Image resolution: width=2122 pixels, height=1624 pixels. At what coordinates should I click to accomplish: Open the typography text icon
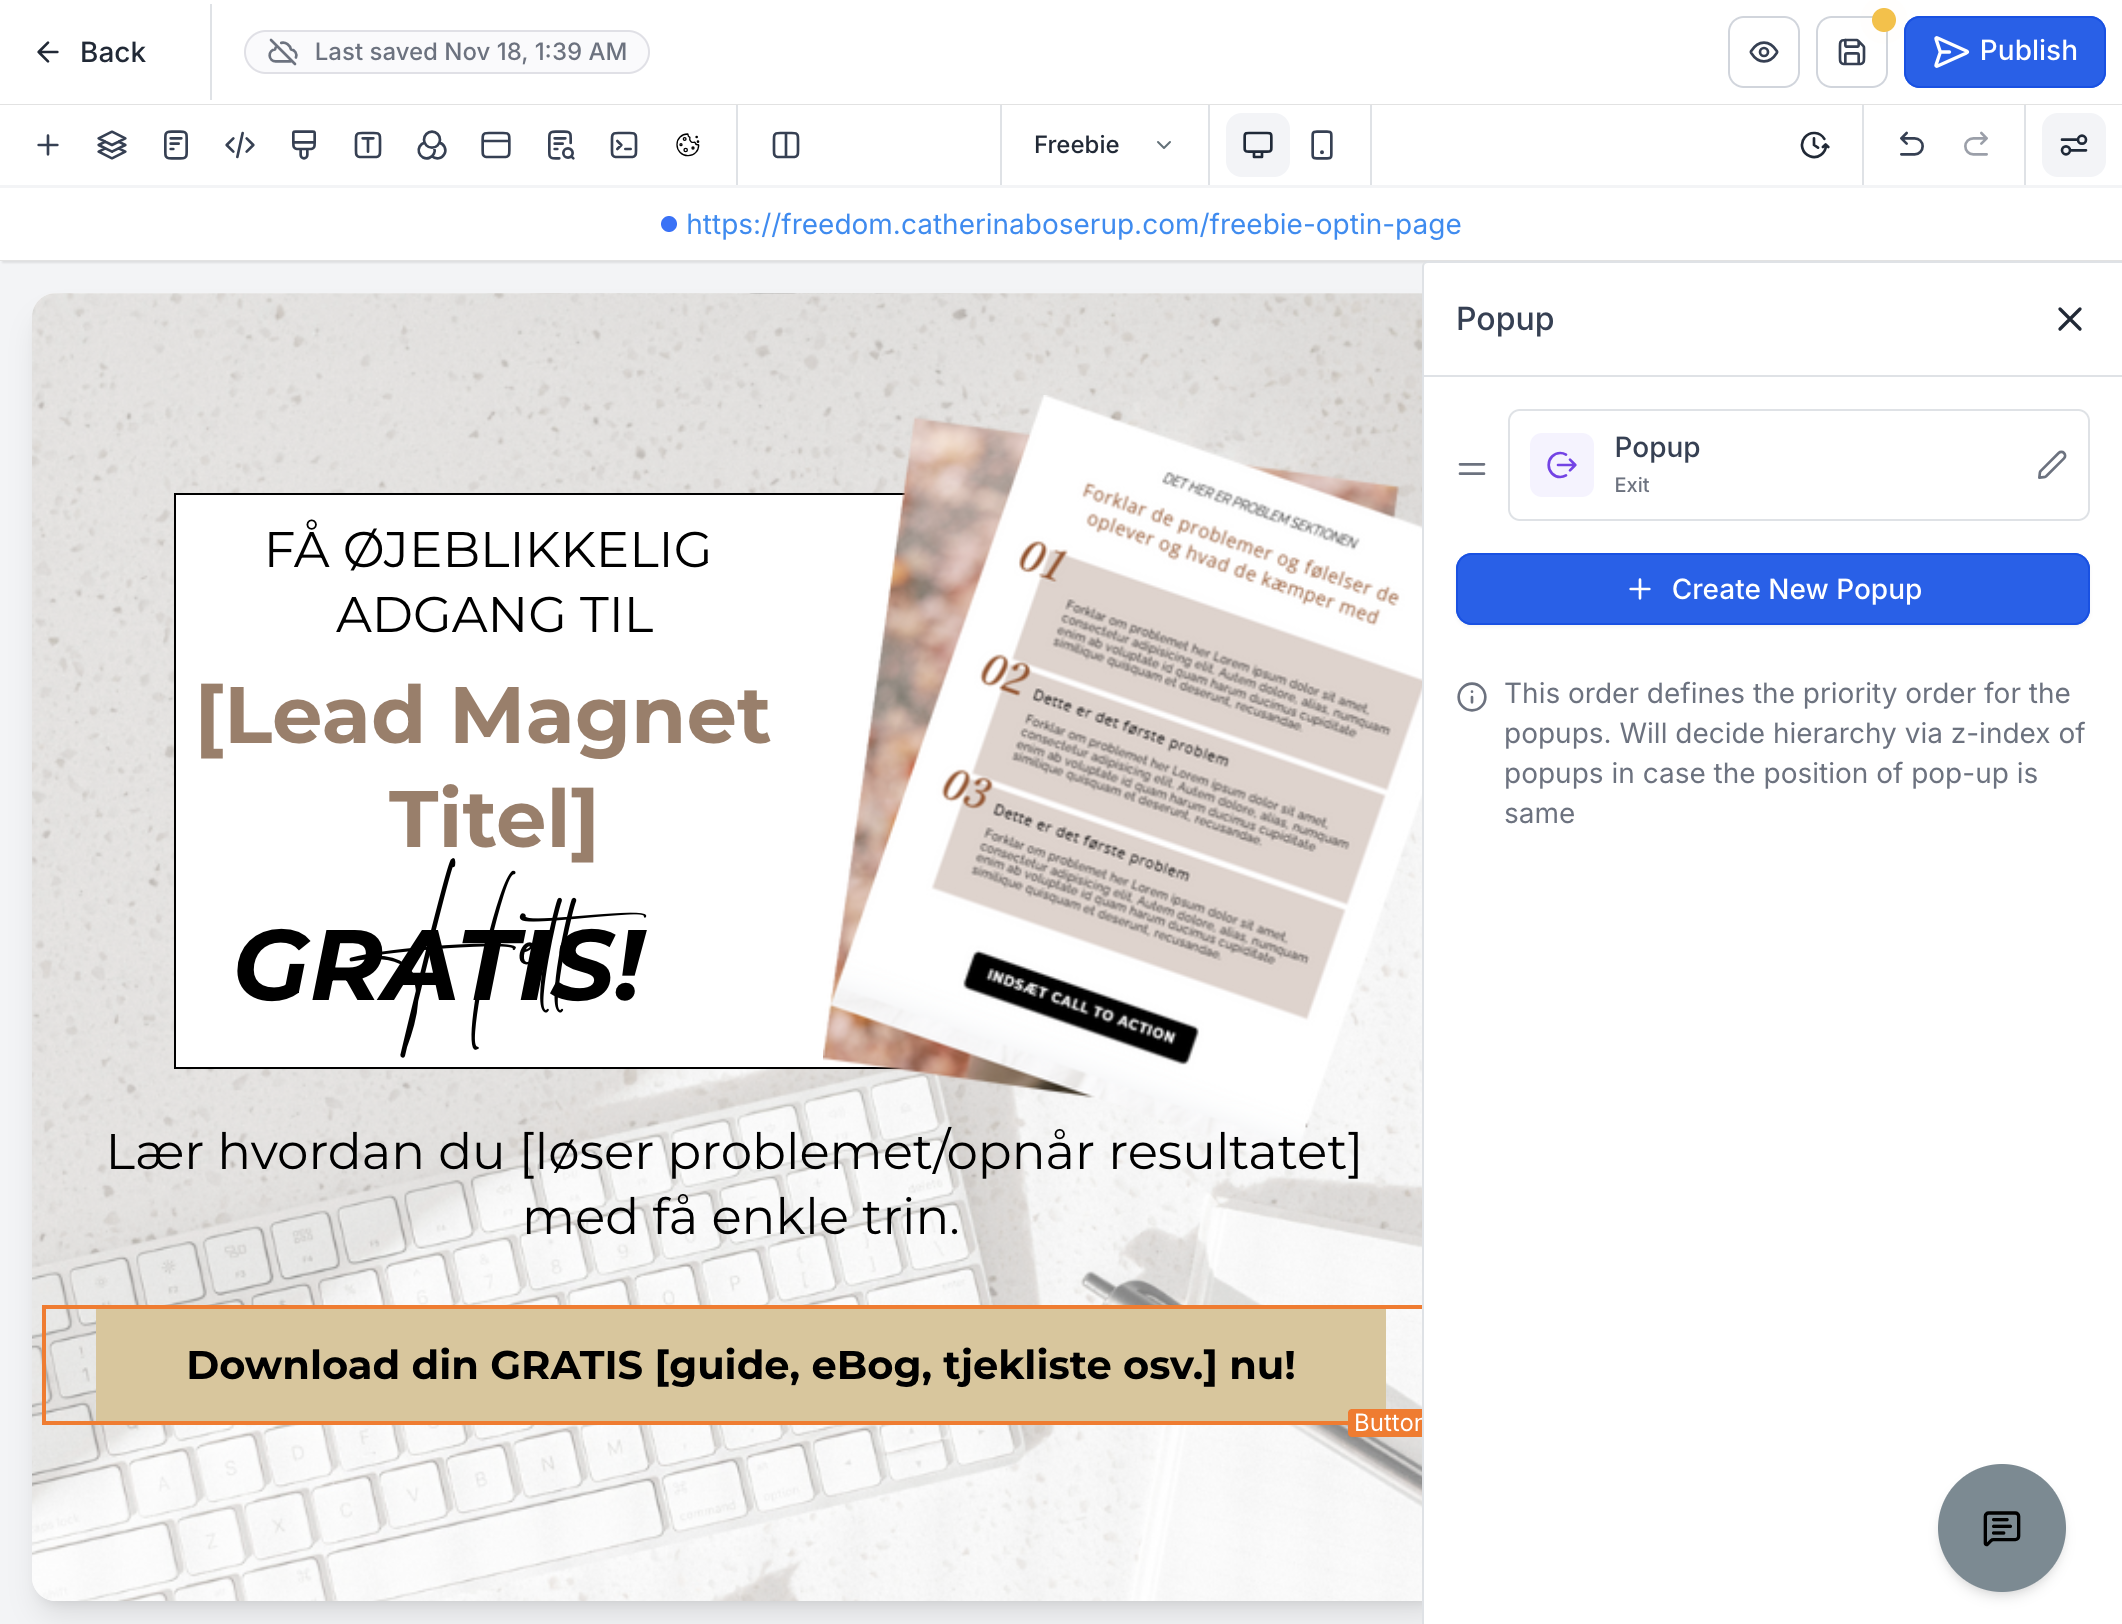(x=368, y=145)
